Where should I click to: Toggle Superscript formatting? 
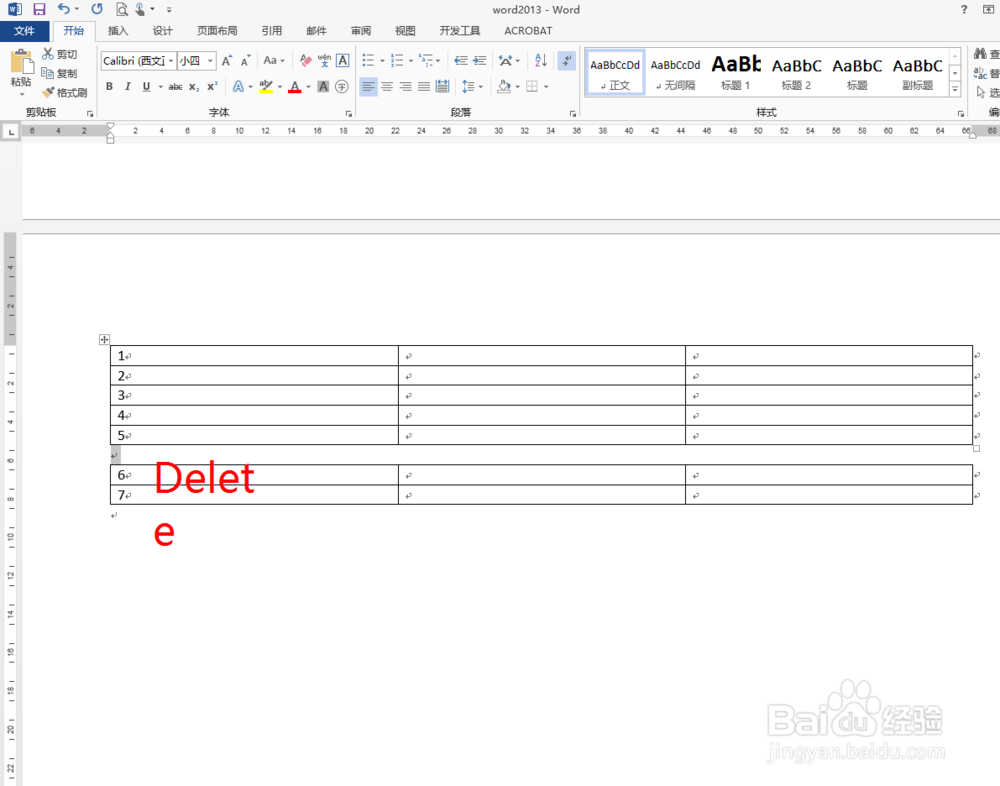[x=212, y=86]
